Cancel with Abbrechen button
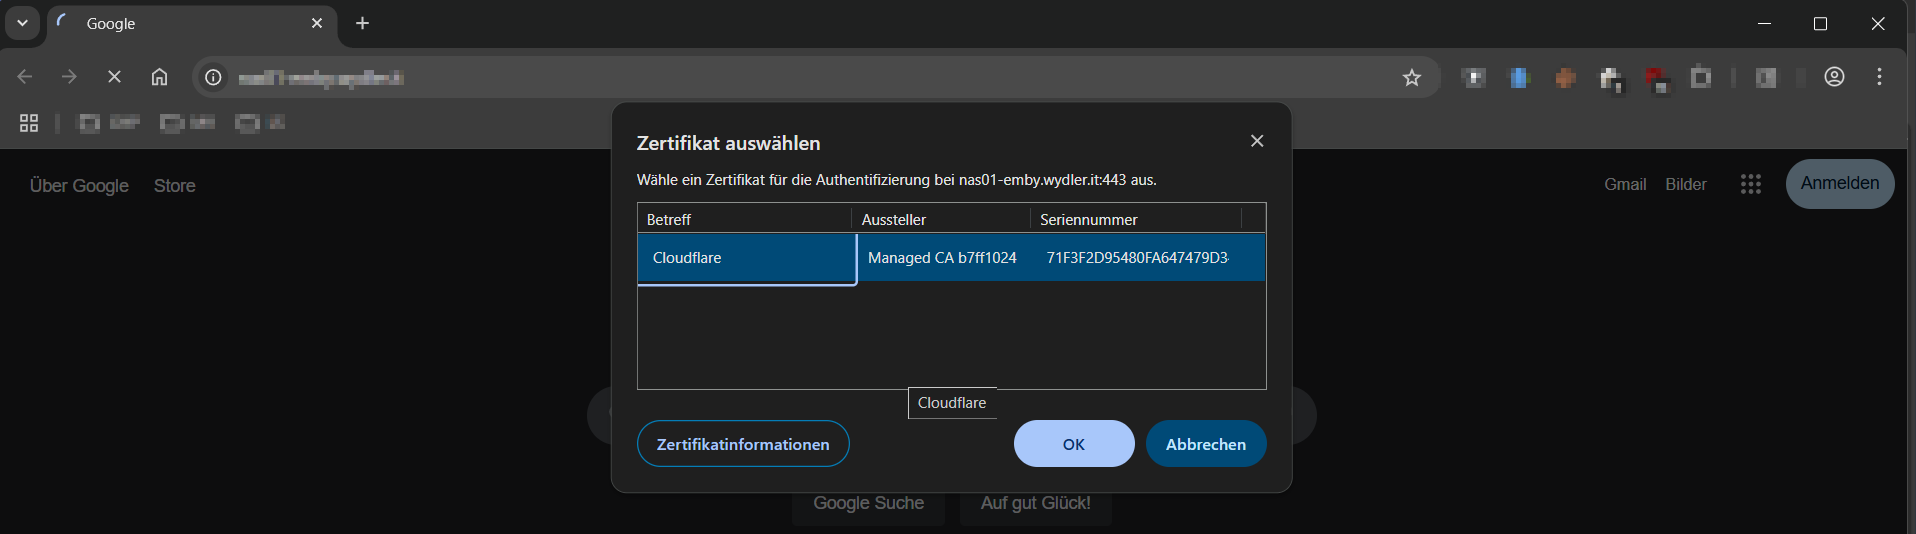Image resolution: width=1916 pixels, height=534 pixels. [1206, 444]
